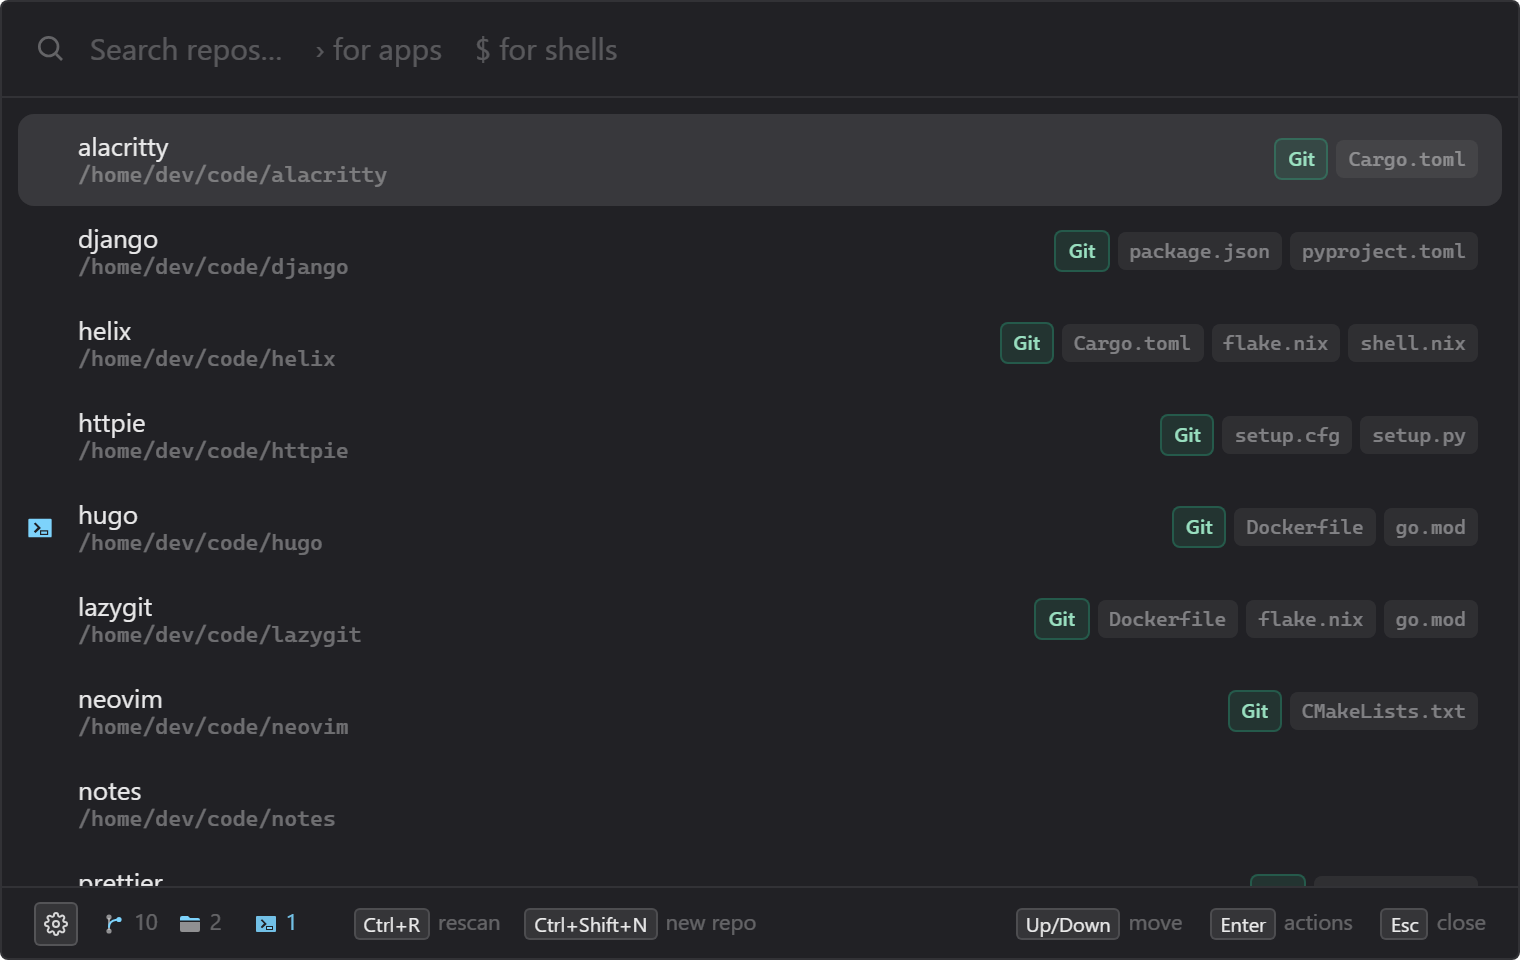Click the go.mod tag on hugo

1431,527
